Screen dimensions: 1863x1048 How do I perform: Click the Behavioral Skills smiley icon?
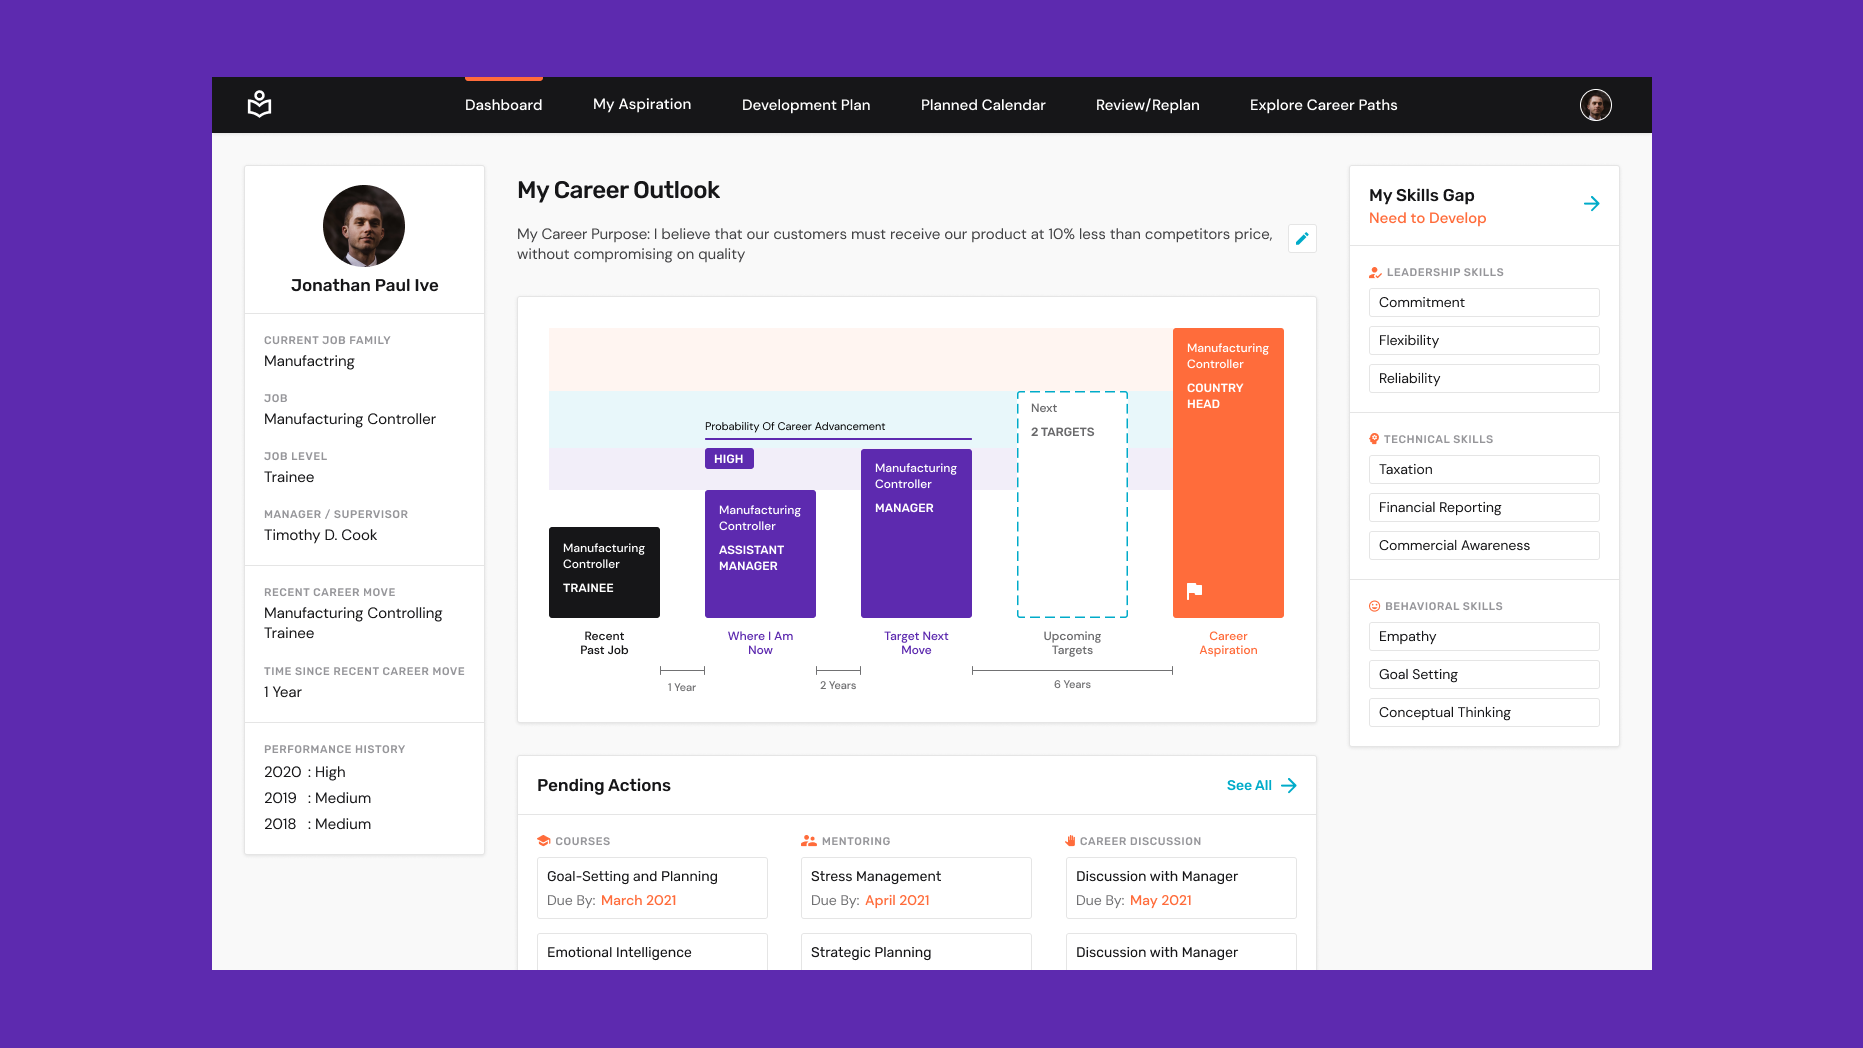click(x=1373, y=605)
